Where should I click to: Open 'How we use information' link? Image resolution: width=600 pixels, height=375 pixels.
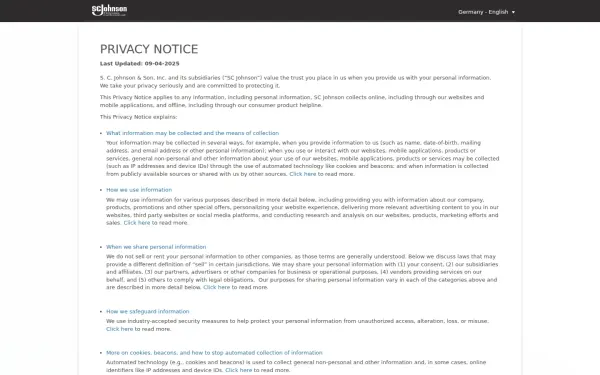pyautogui.click(x=139, y=190)
